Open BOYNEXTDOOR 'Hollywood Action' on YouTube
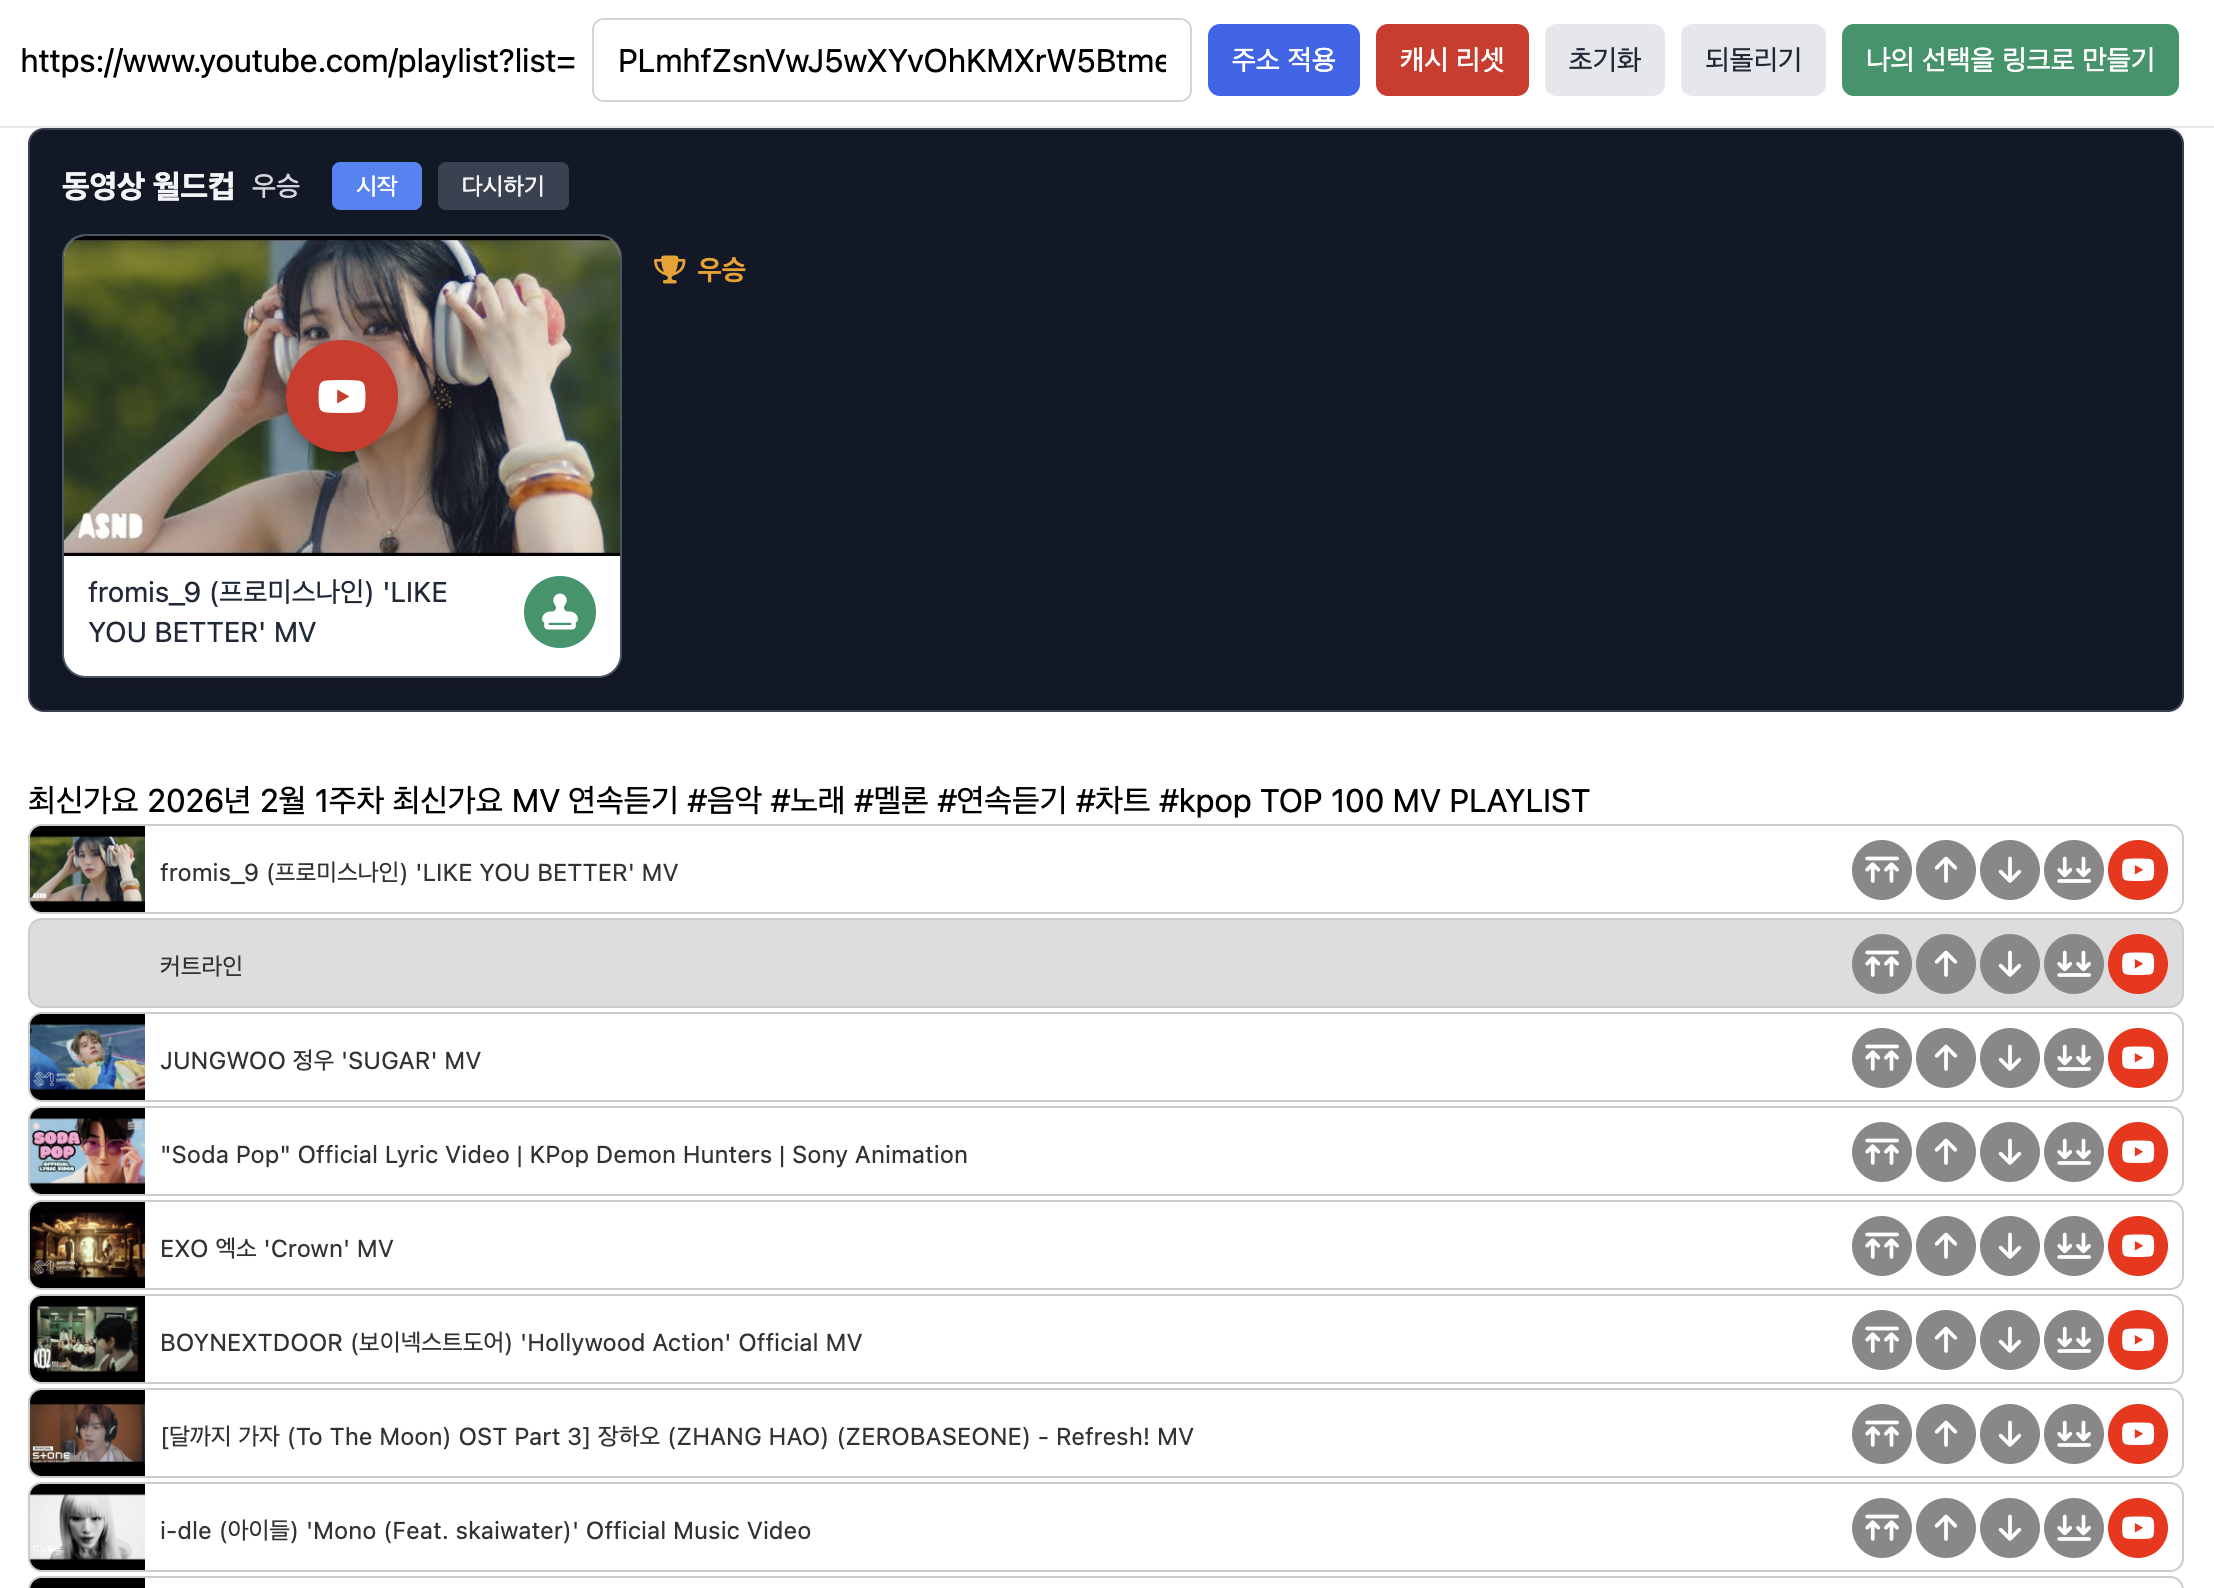The width and height of the screenshot is (2214, 1588). pos(2137,1340)
